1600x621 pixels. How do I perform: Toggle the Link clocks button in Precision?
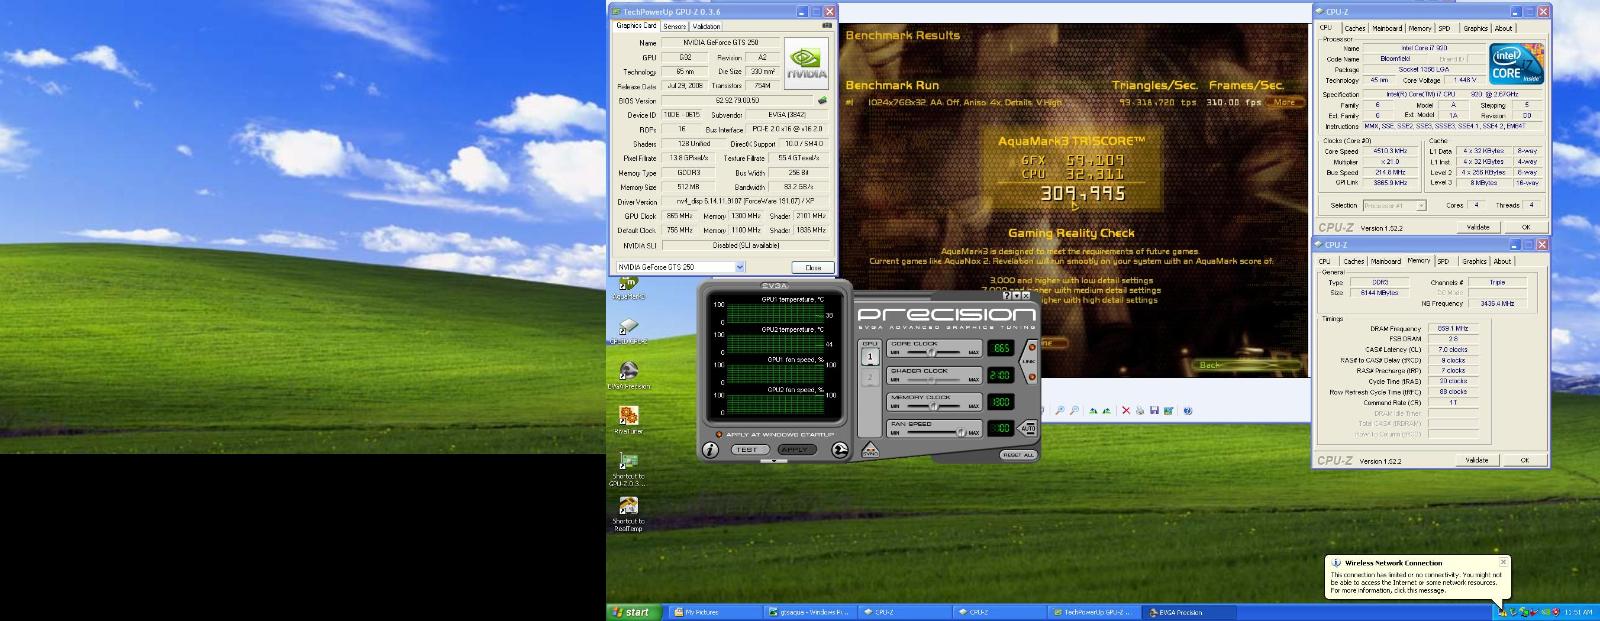(x=1031, y=361)
